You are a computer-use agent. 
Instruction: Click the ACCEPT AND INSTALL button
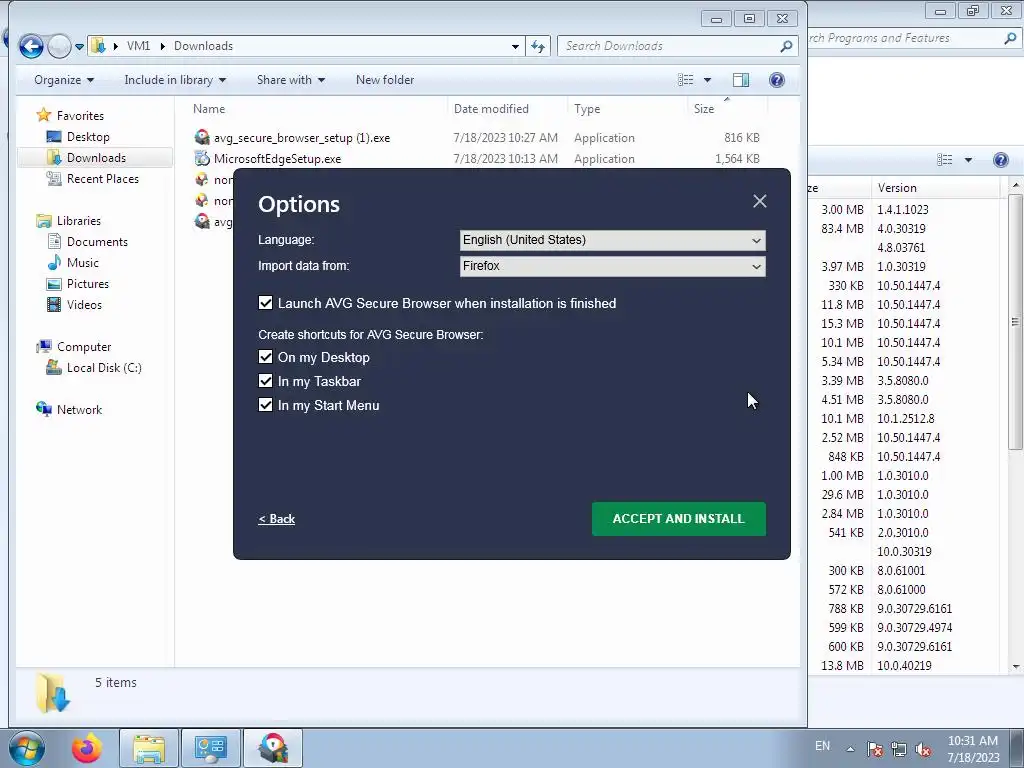pos(679,519)
